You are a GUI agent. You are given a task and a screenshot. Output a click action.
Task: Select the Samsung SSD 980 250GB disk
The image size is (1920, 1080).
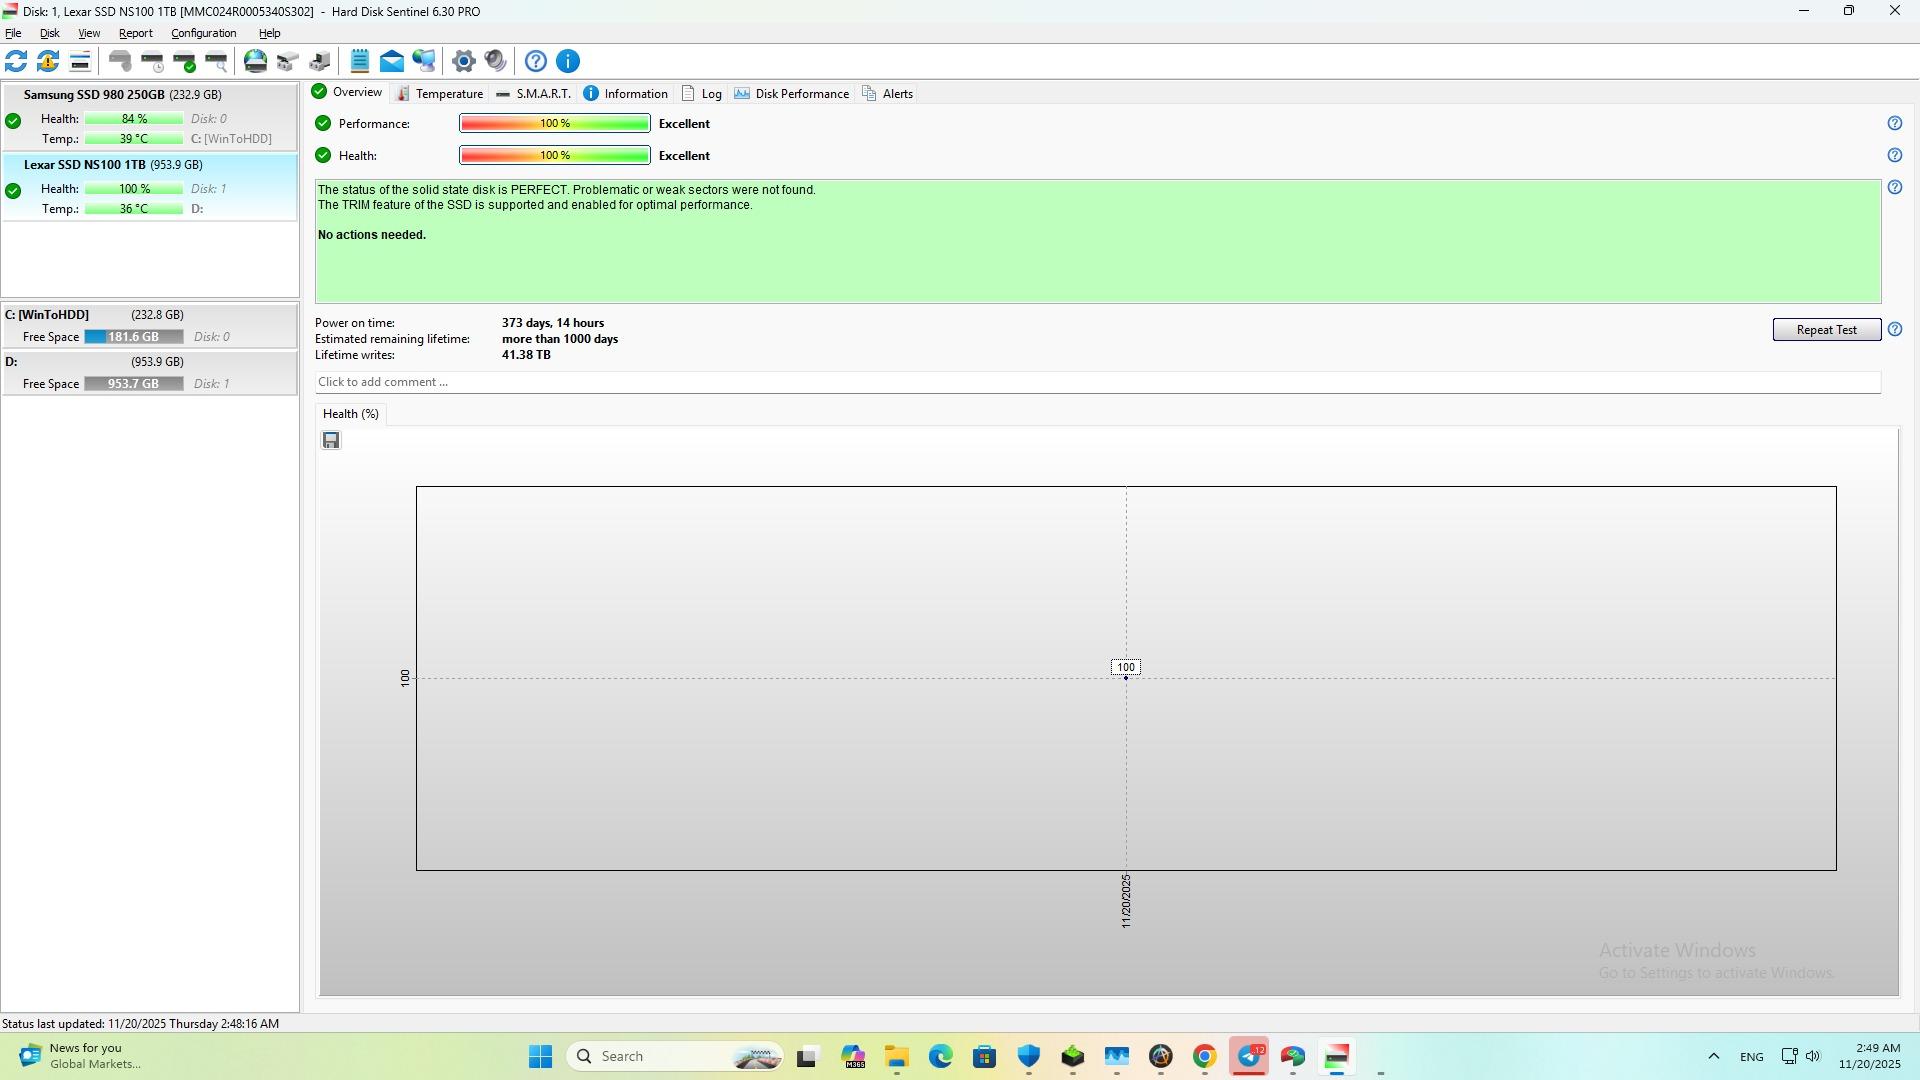[122, 95]
